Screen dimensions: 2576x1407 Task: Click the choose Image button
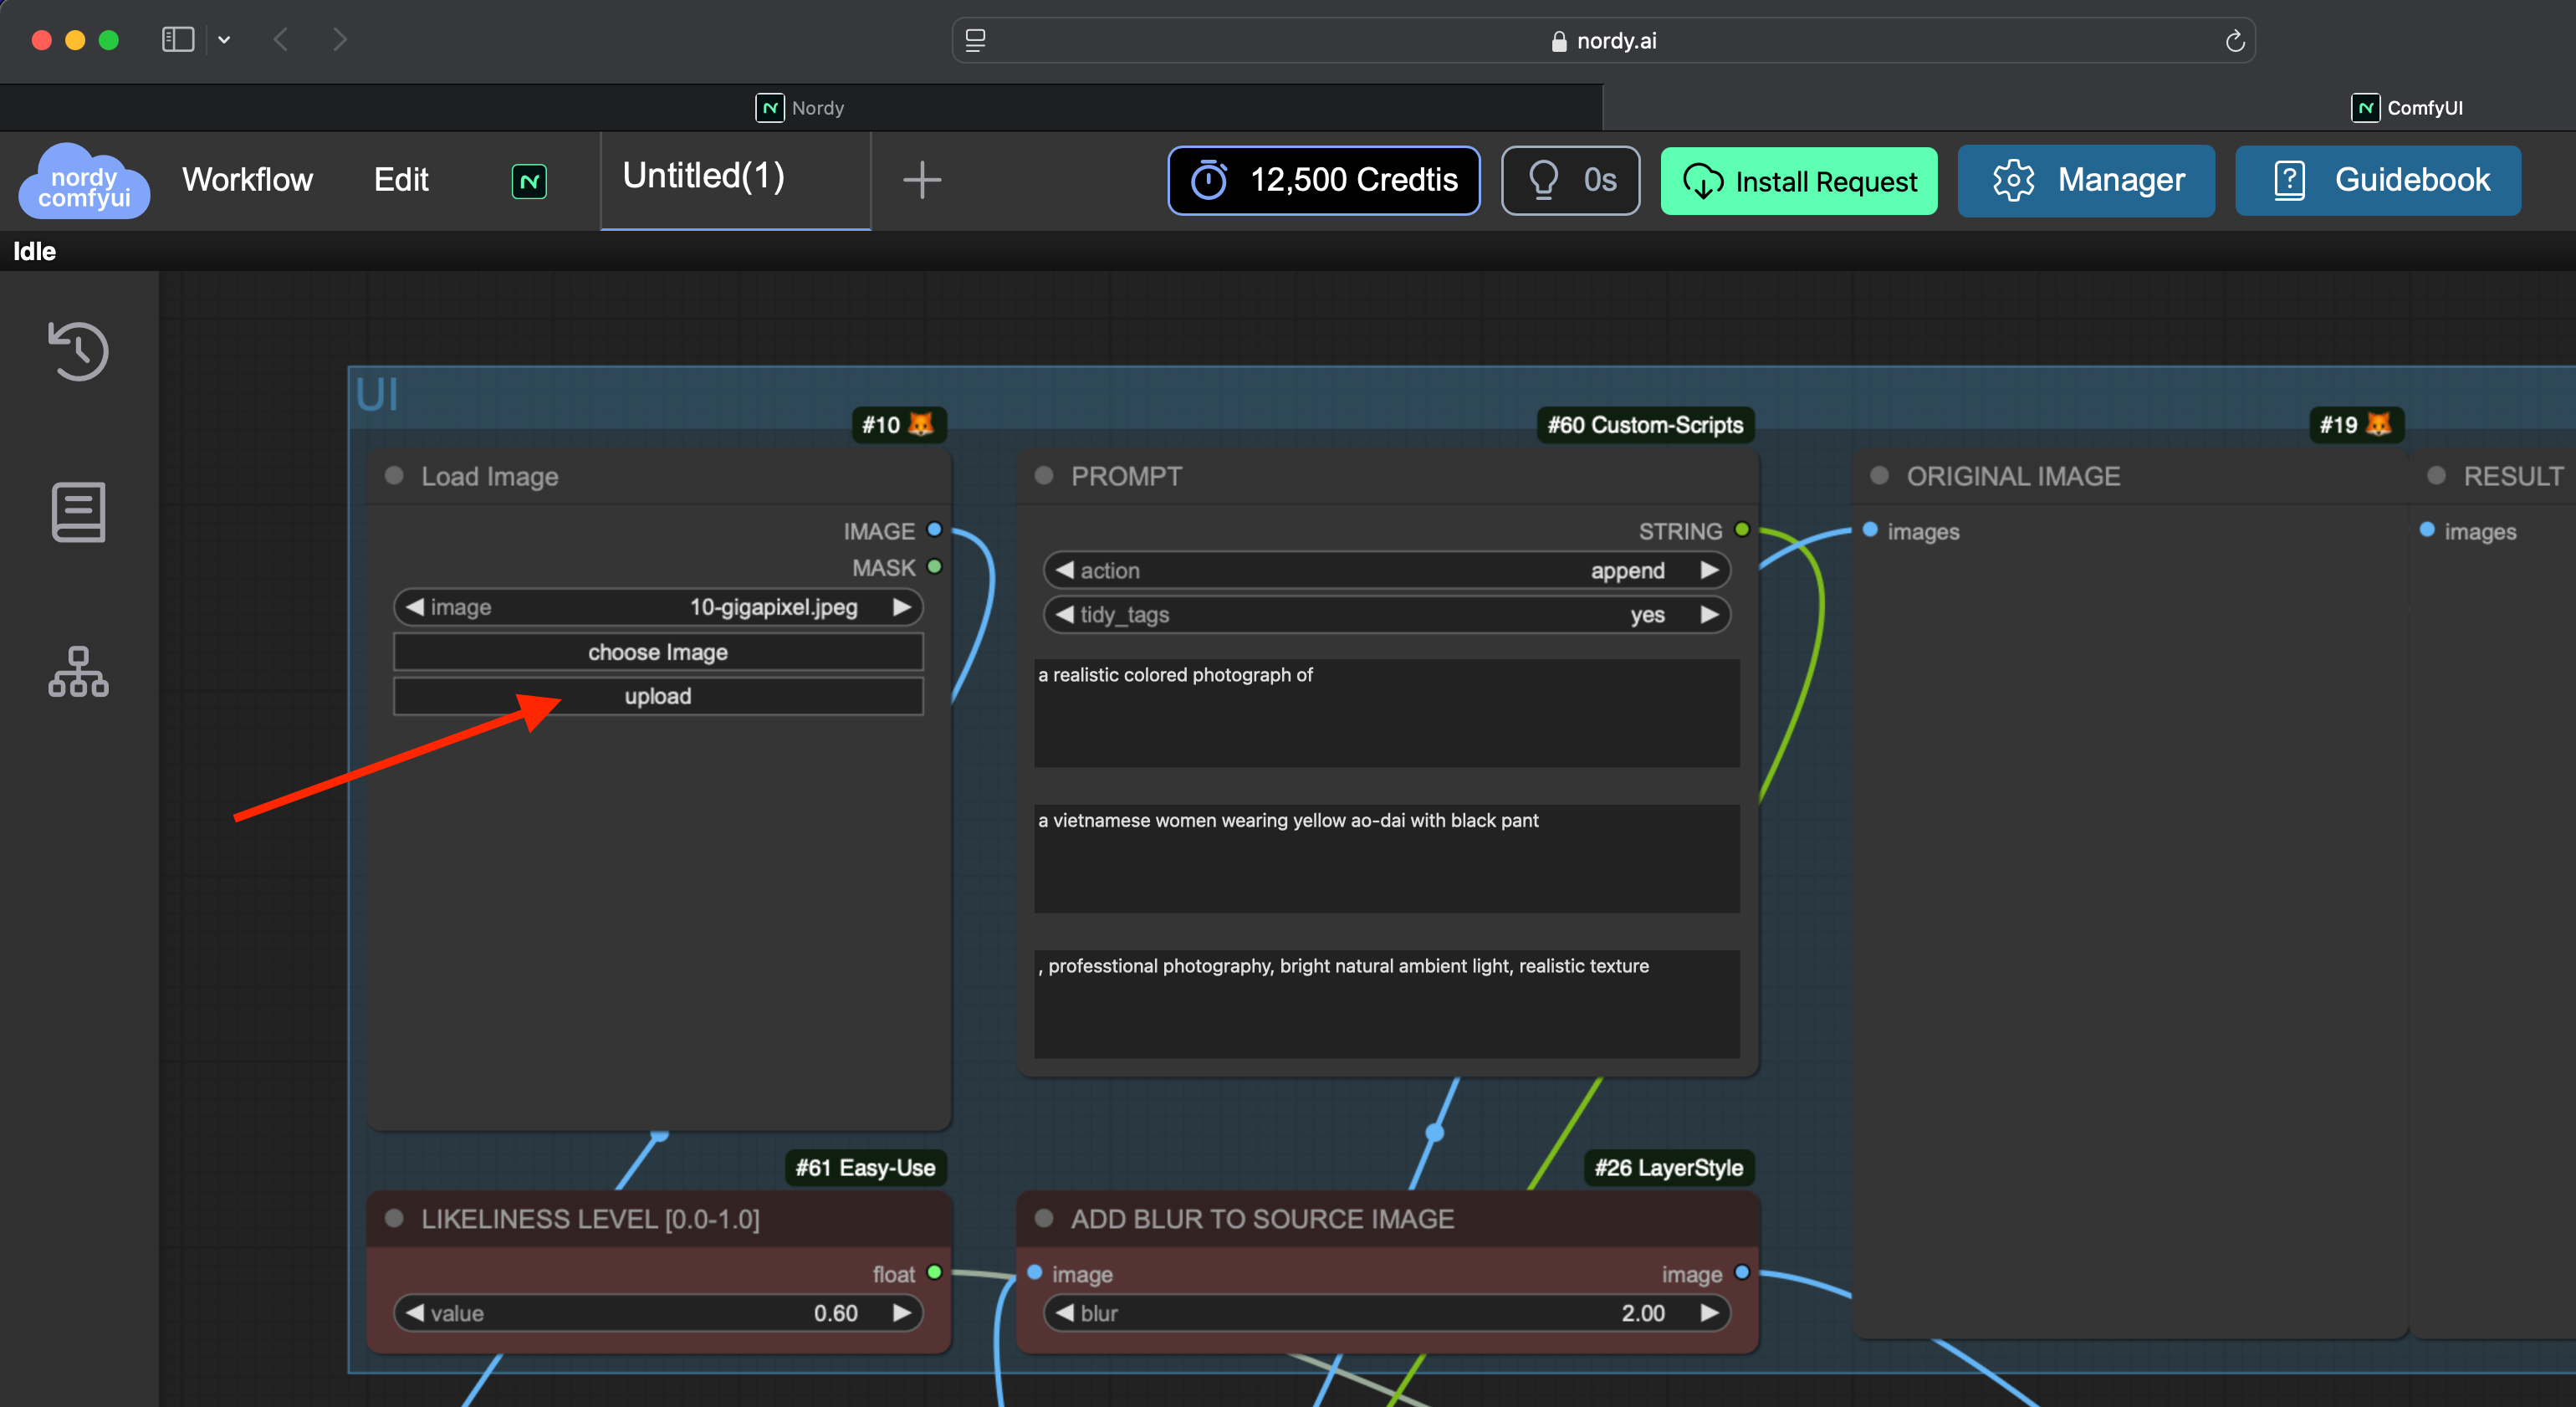(x=658, y=652)
